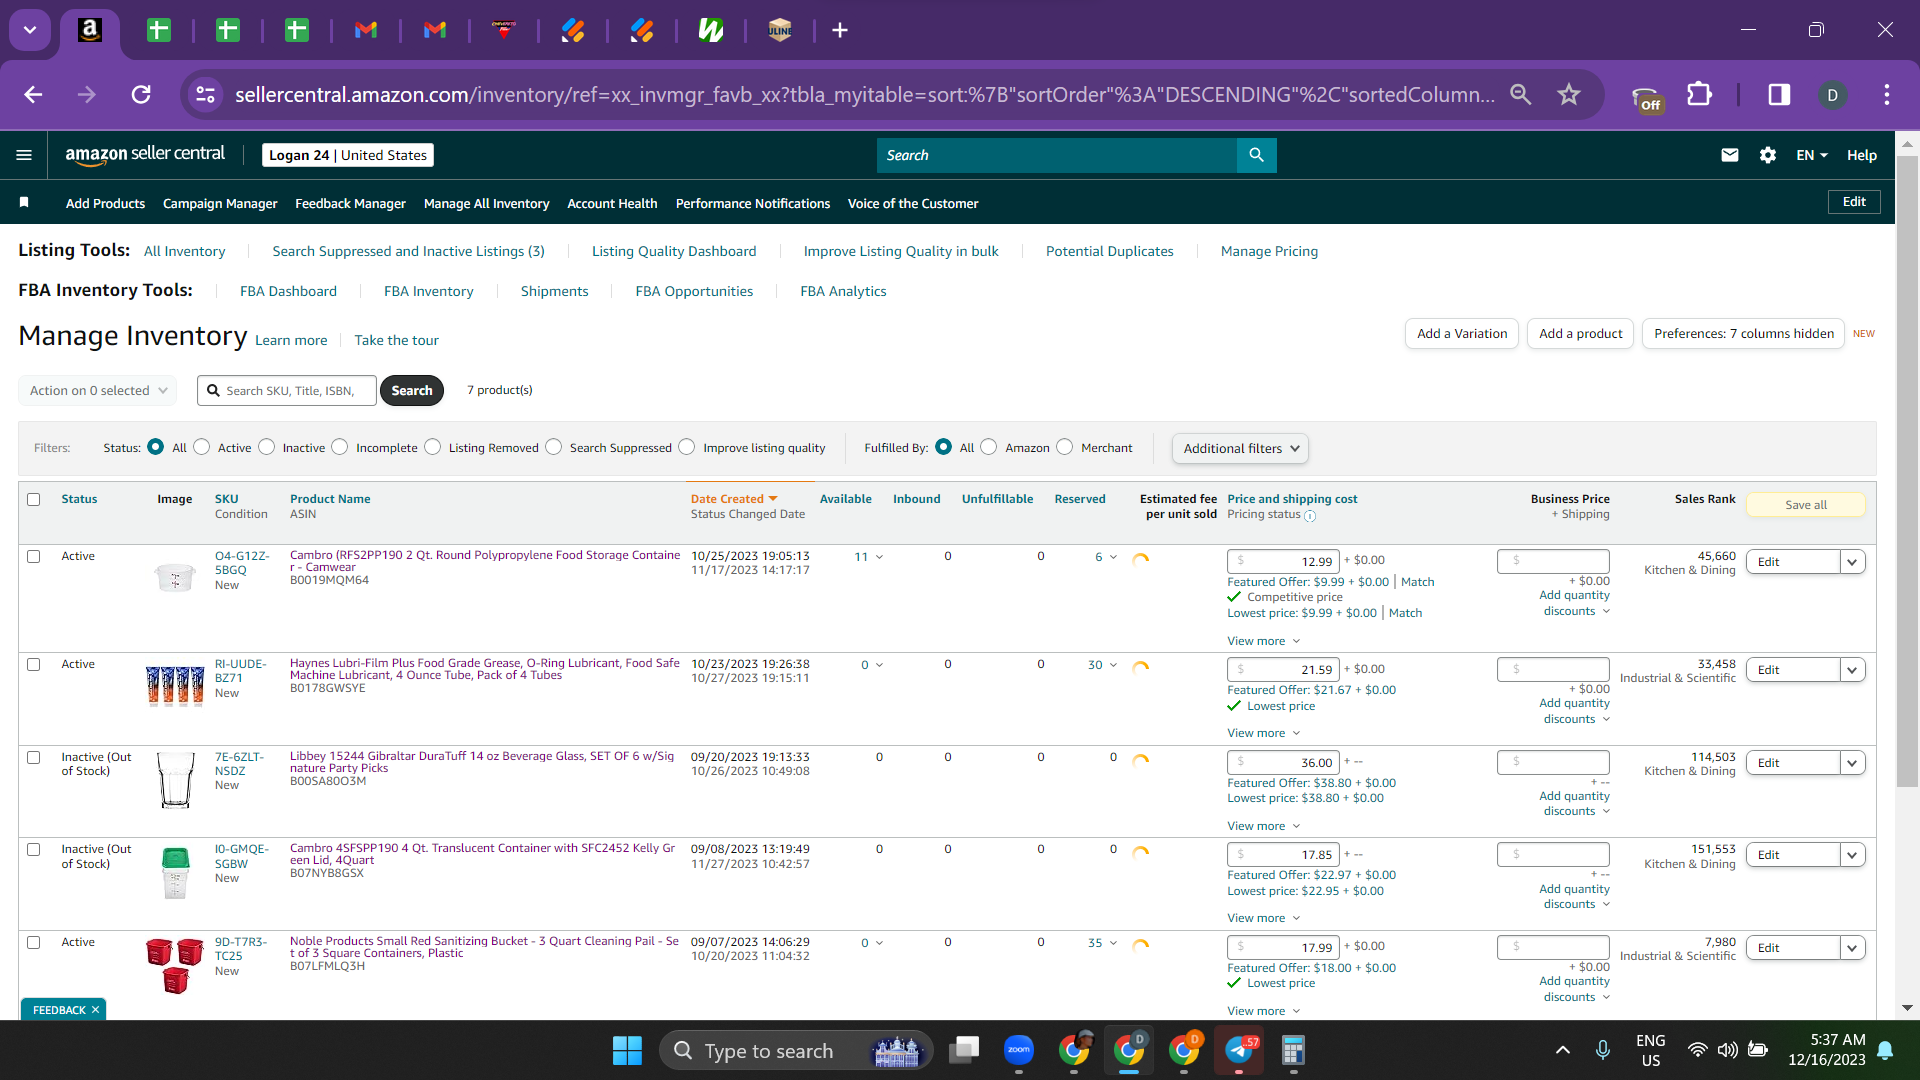
Task: Open the messages envelope icon
Action: pyautogui.click(x=1730, y=155)
